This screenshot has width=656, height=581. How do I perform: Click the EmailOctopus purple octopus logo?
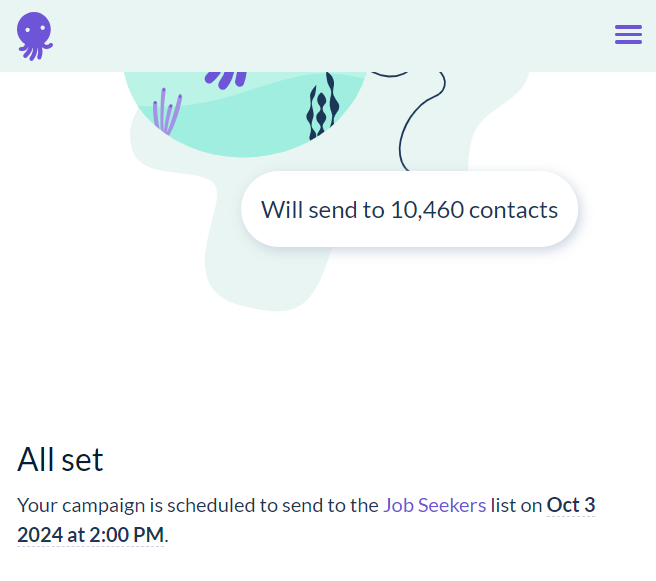pyautogui.click(x=34, y=35)
